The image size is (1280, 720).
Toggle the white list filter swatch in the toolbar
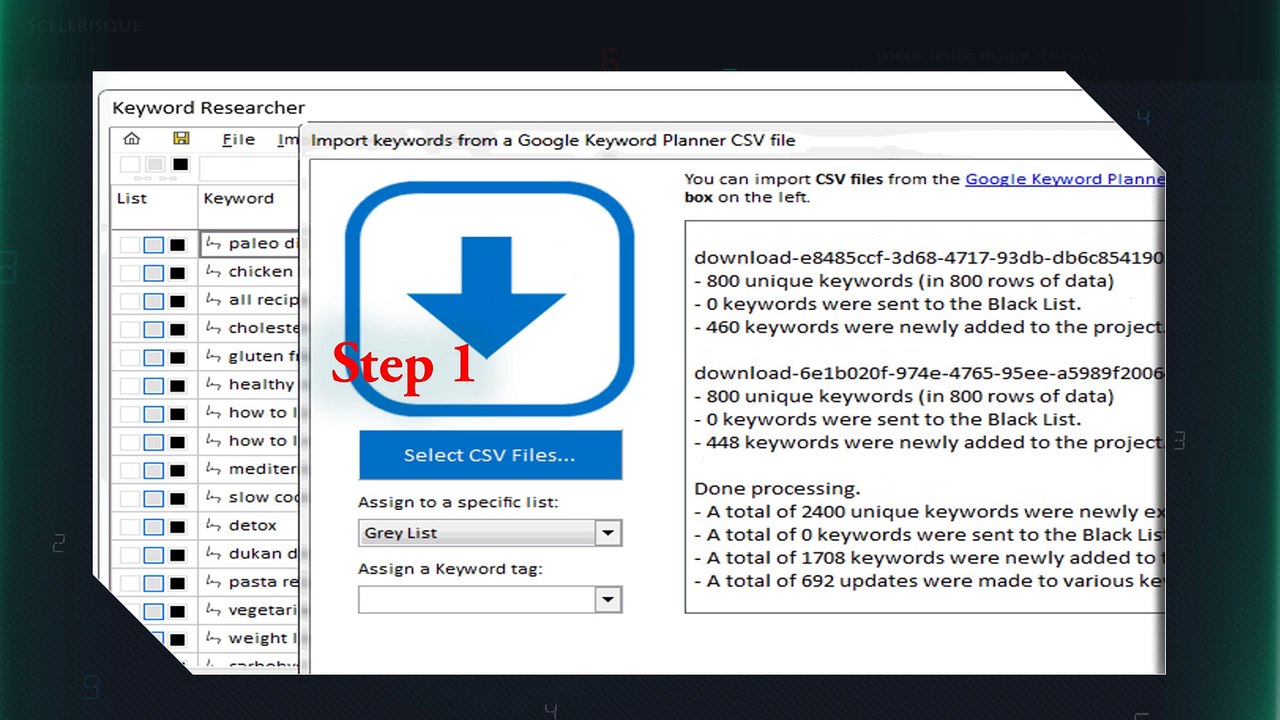pyautogui.click(x=130, y=165)
